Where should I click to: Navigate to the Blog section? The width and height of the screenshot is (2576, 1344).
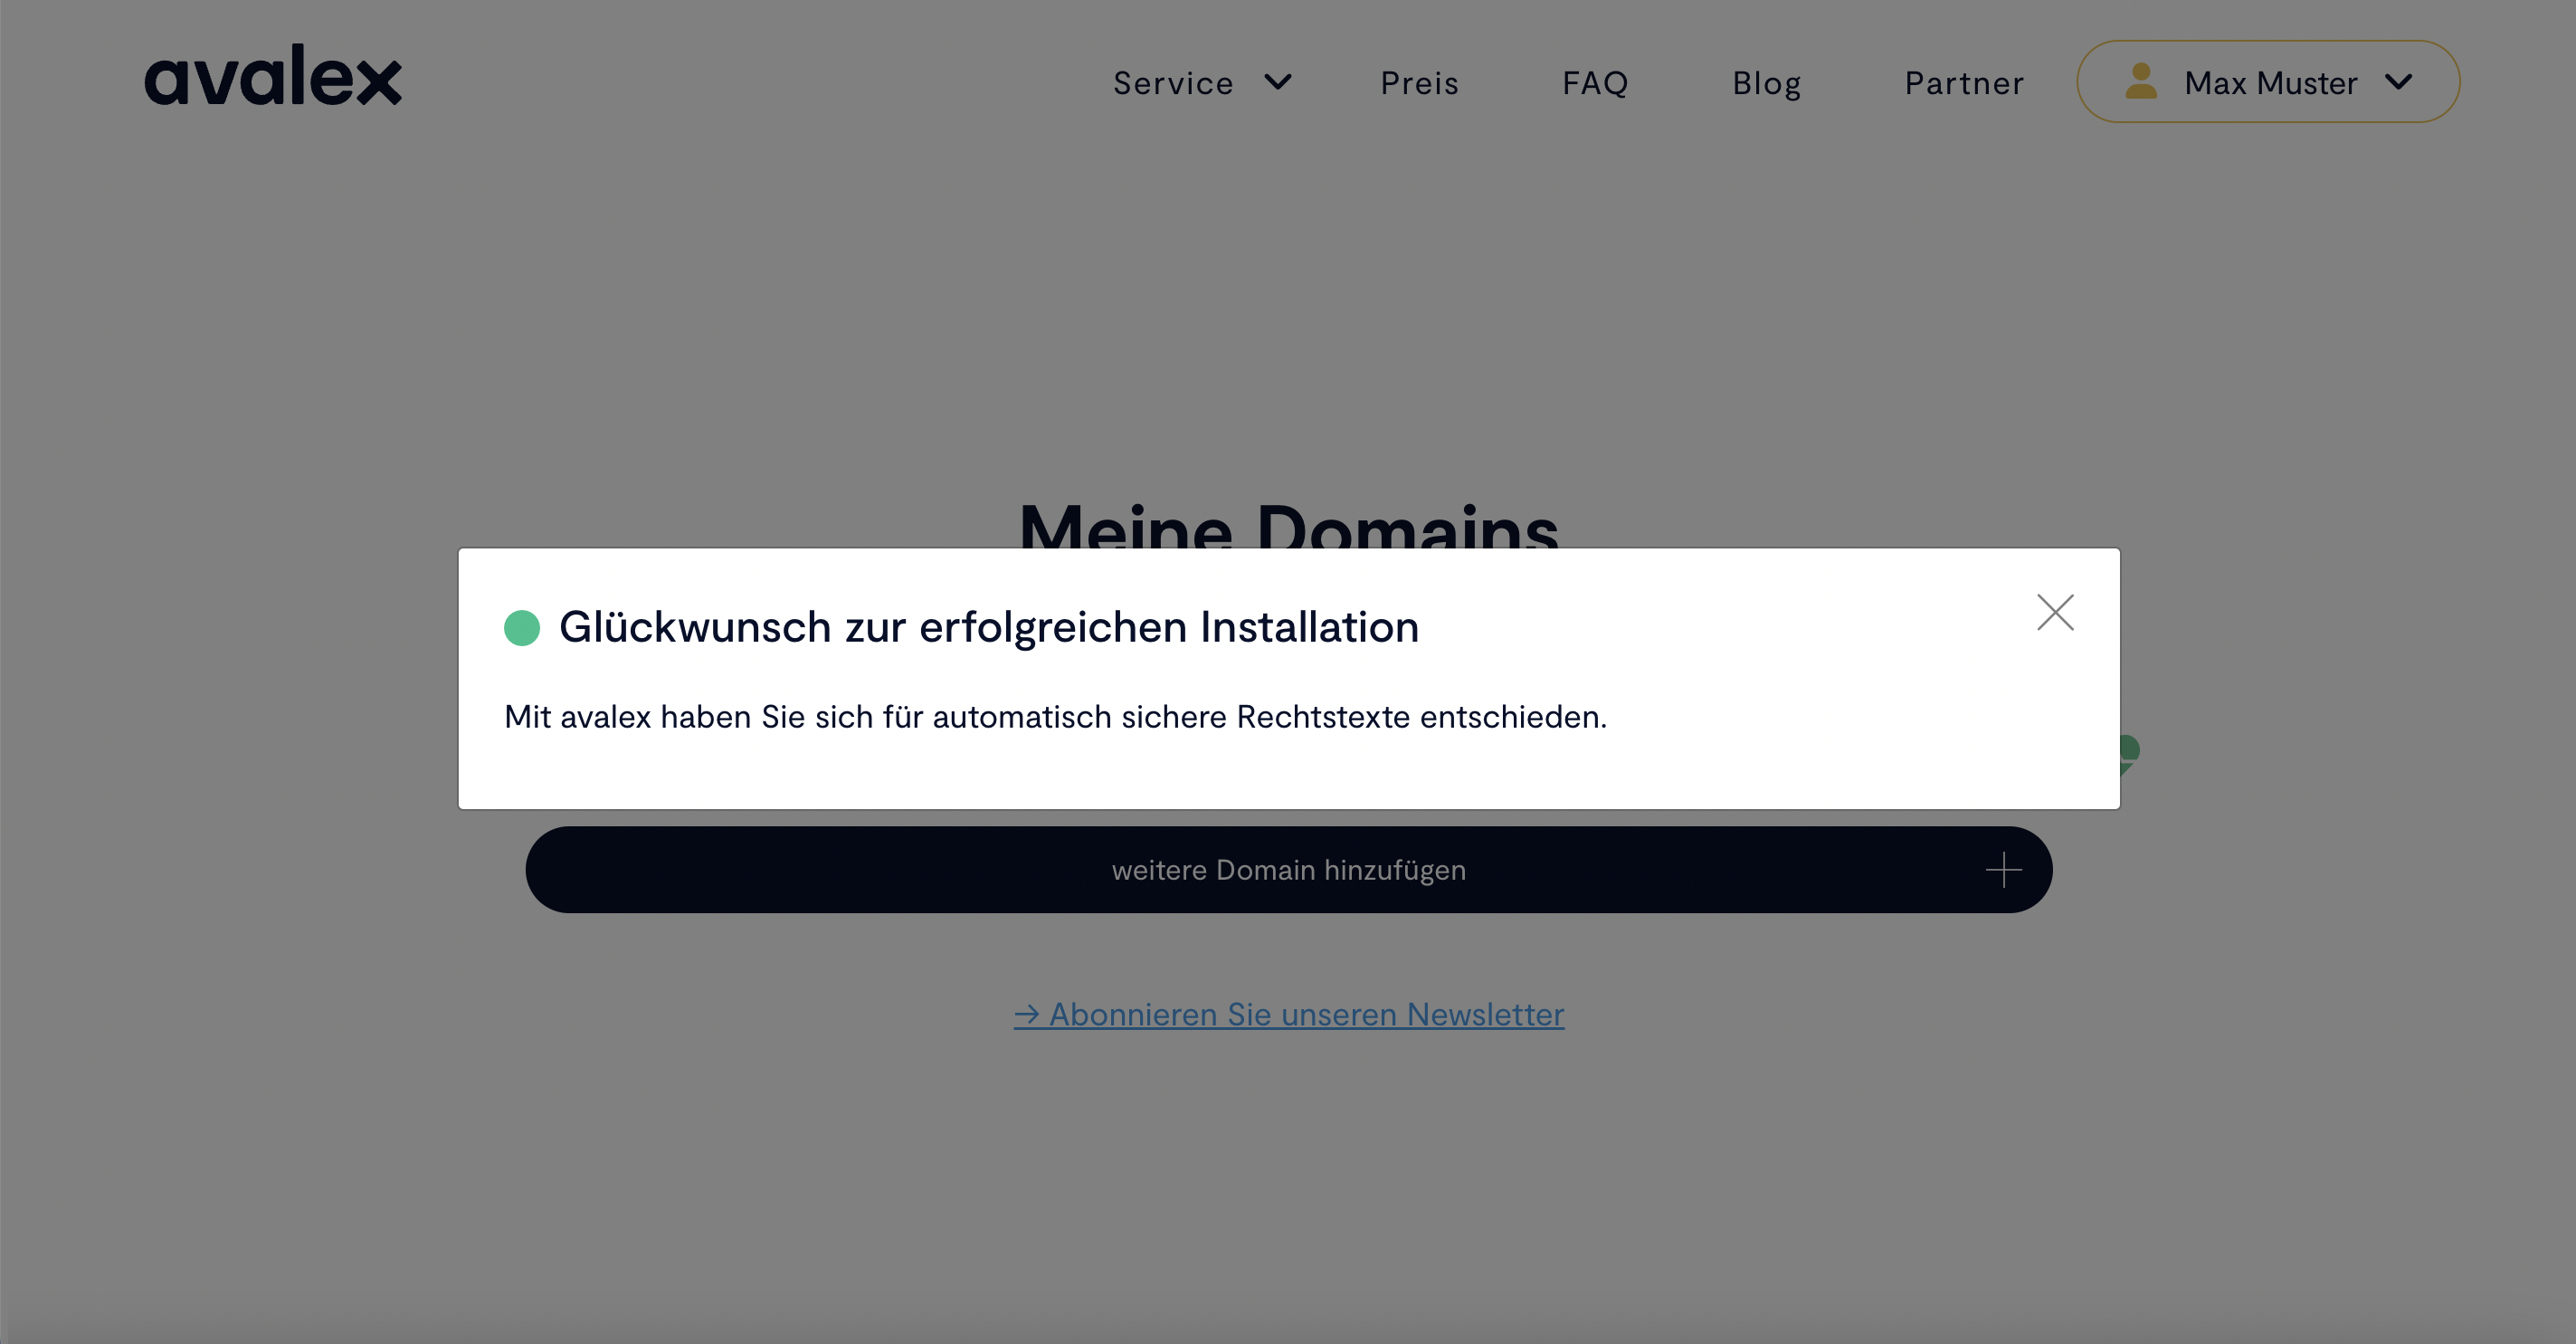click(x=1766, y=83)
